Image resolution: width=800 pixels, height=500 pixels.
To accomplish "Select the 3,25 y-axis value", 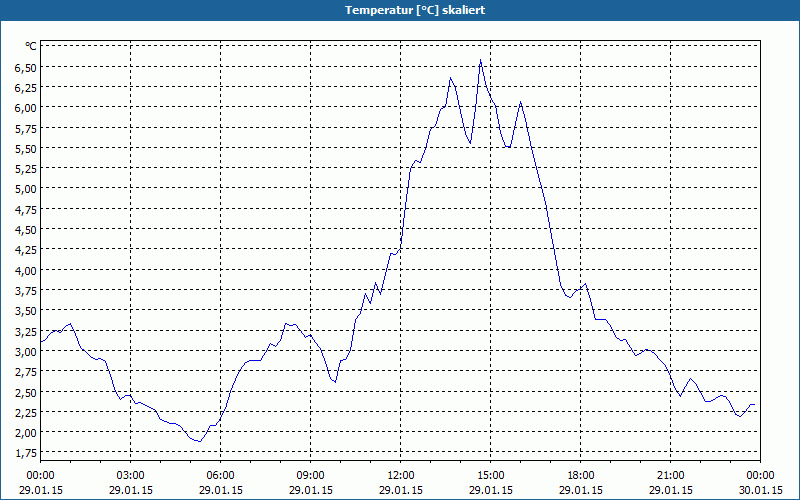I will pos(26,331).
